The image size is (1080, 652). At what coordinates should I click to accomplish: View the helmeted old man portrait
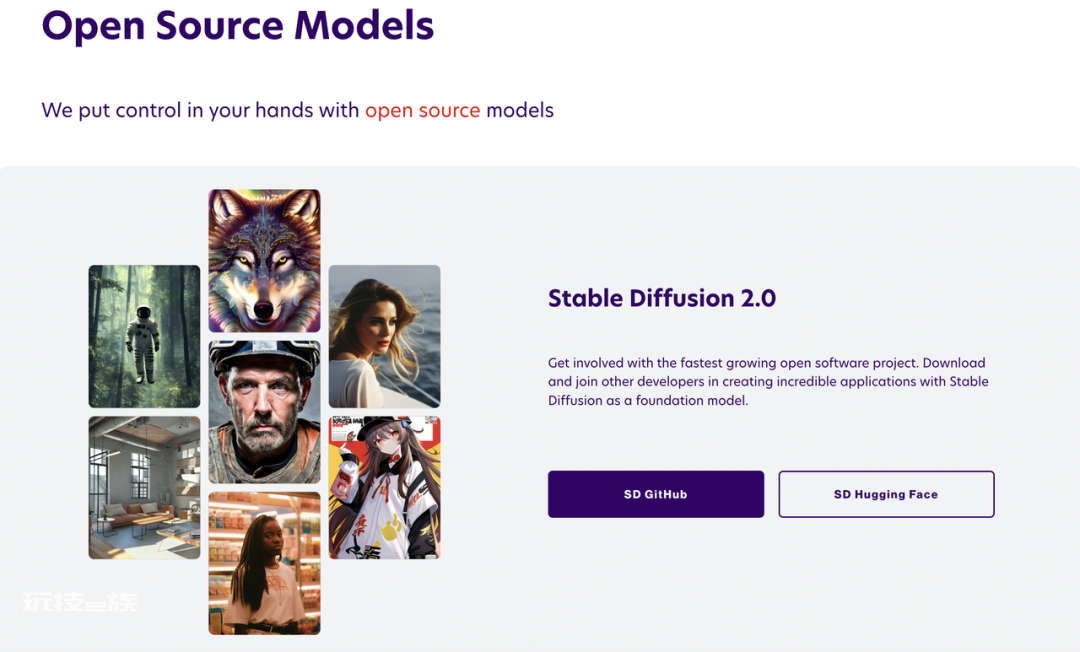click(264, 411)
